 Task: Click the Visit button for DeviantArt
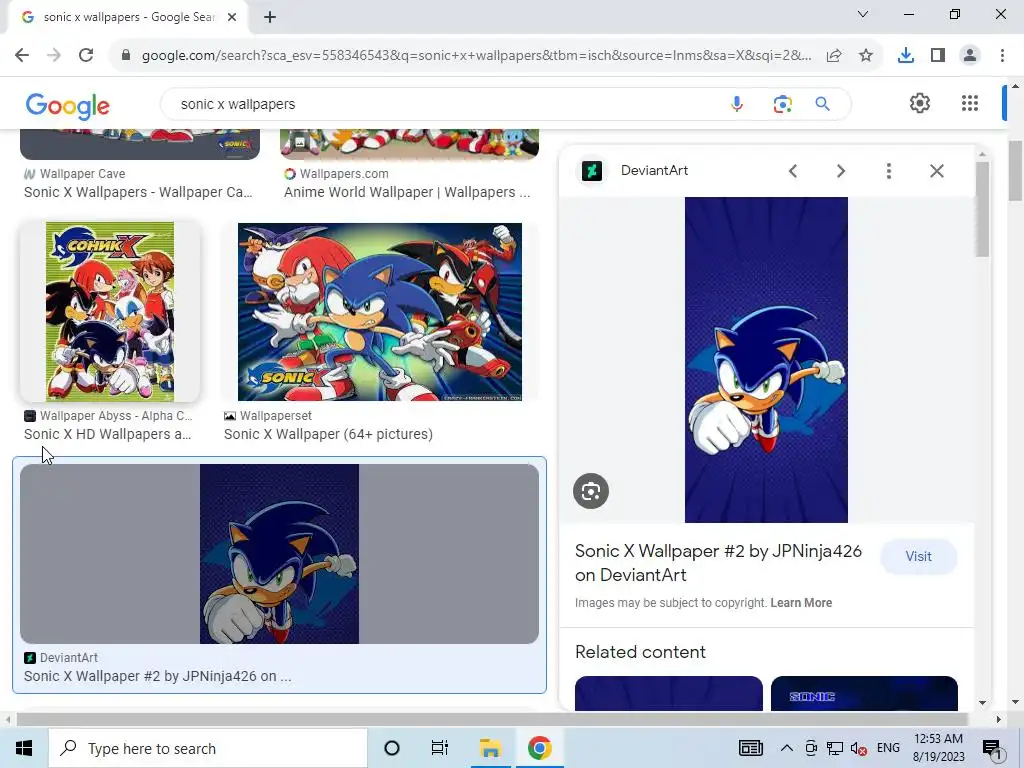tap(918, 556)
